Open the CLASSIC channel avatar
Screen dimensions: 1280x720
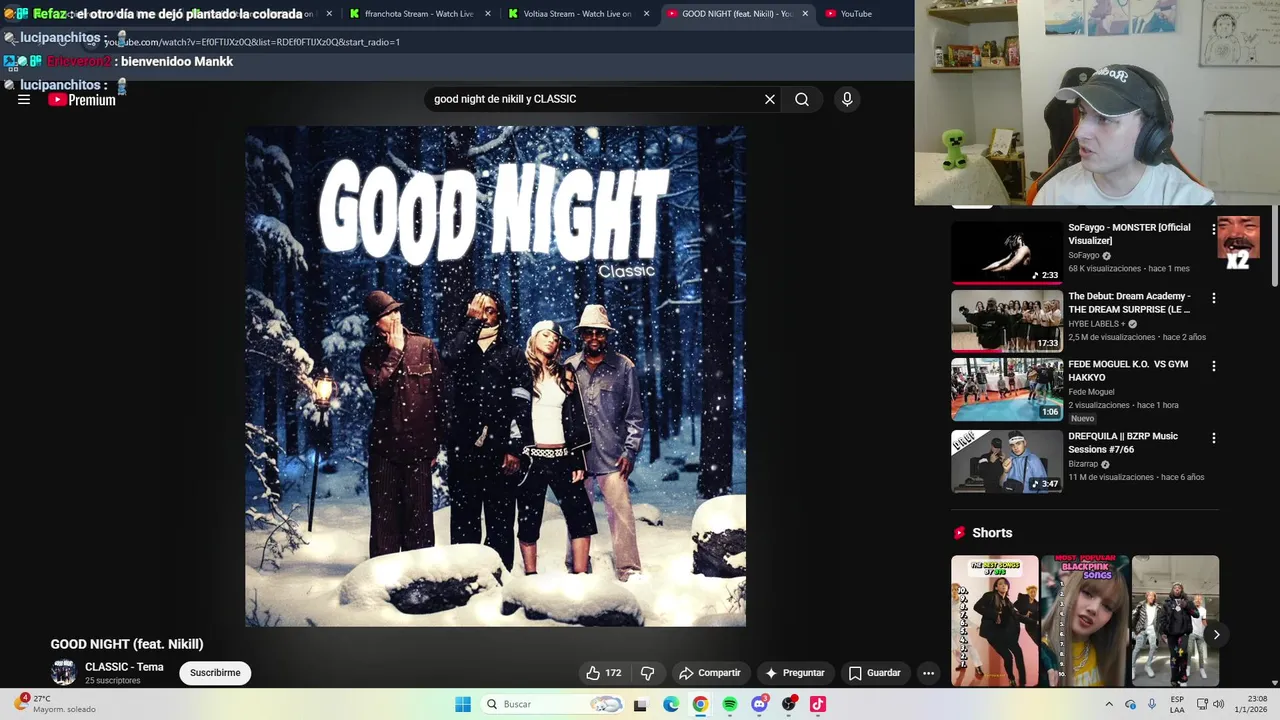[x=63, y=673]
